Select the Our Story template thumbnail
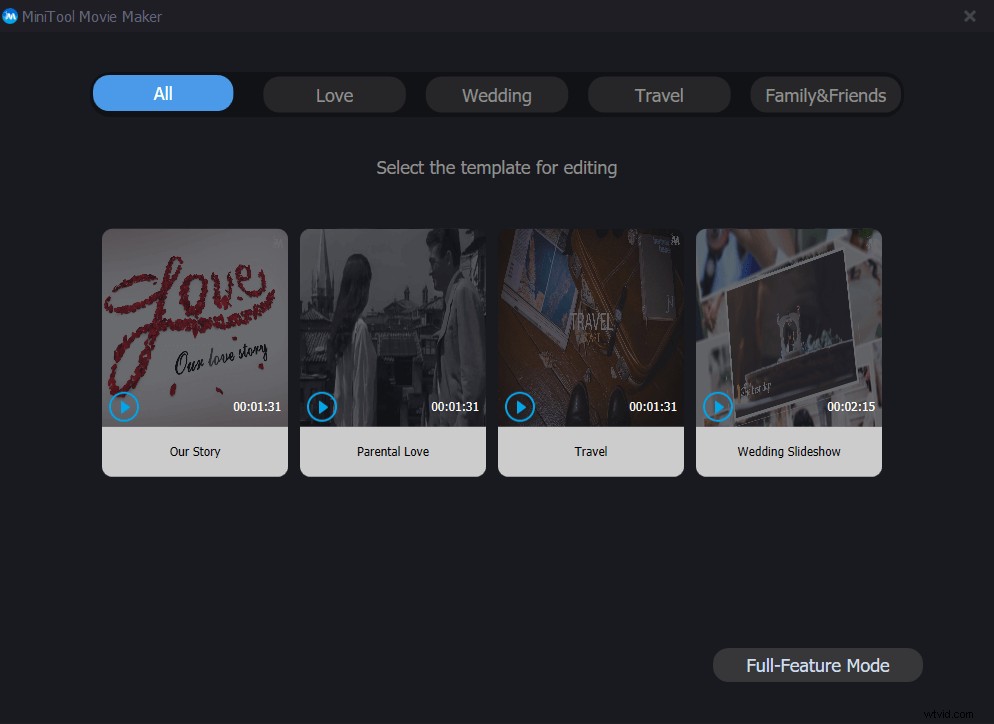Image resolution: width=994 pixels, height=724 pixels. click(194, 320)
